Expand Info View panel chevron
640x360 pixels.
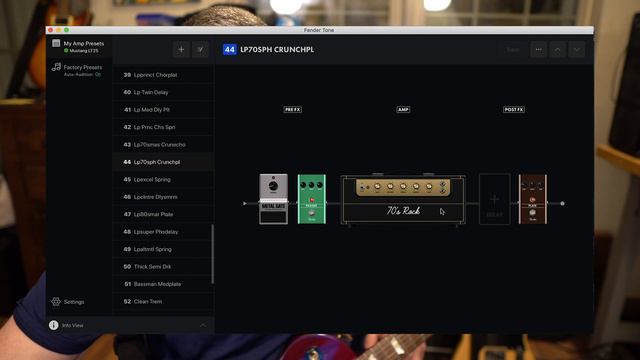(x=203, y=325)
